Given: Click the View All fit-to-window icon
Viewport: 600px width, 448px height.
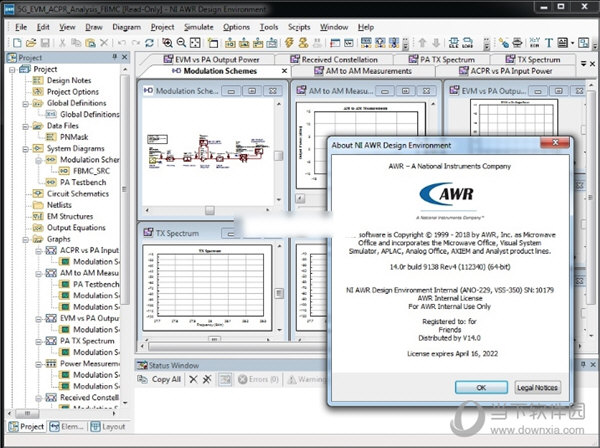Looking at the screenshot, I should [195, 42].
